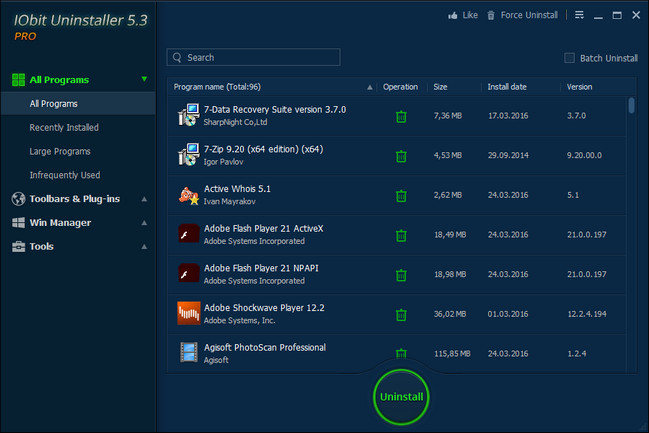Open the hamburger options menu

click(579, 15)
